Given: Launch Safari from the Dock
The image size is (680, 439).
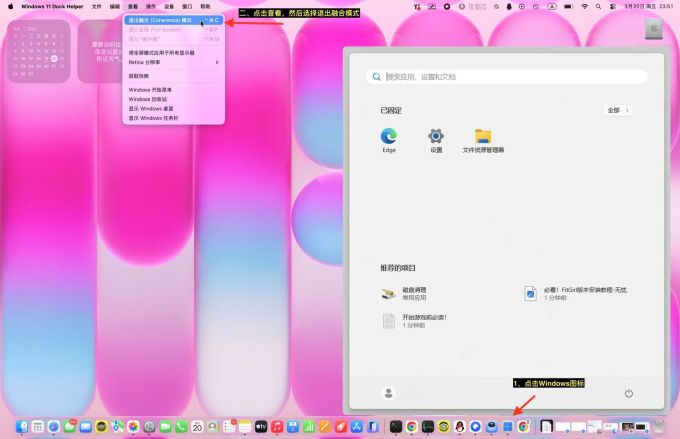Looking at the screenshot, I should click(54, 427).
